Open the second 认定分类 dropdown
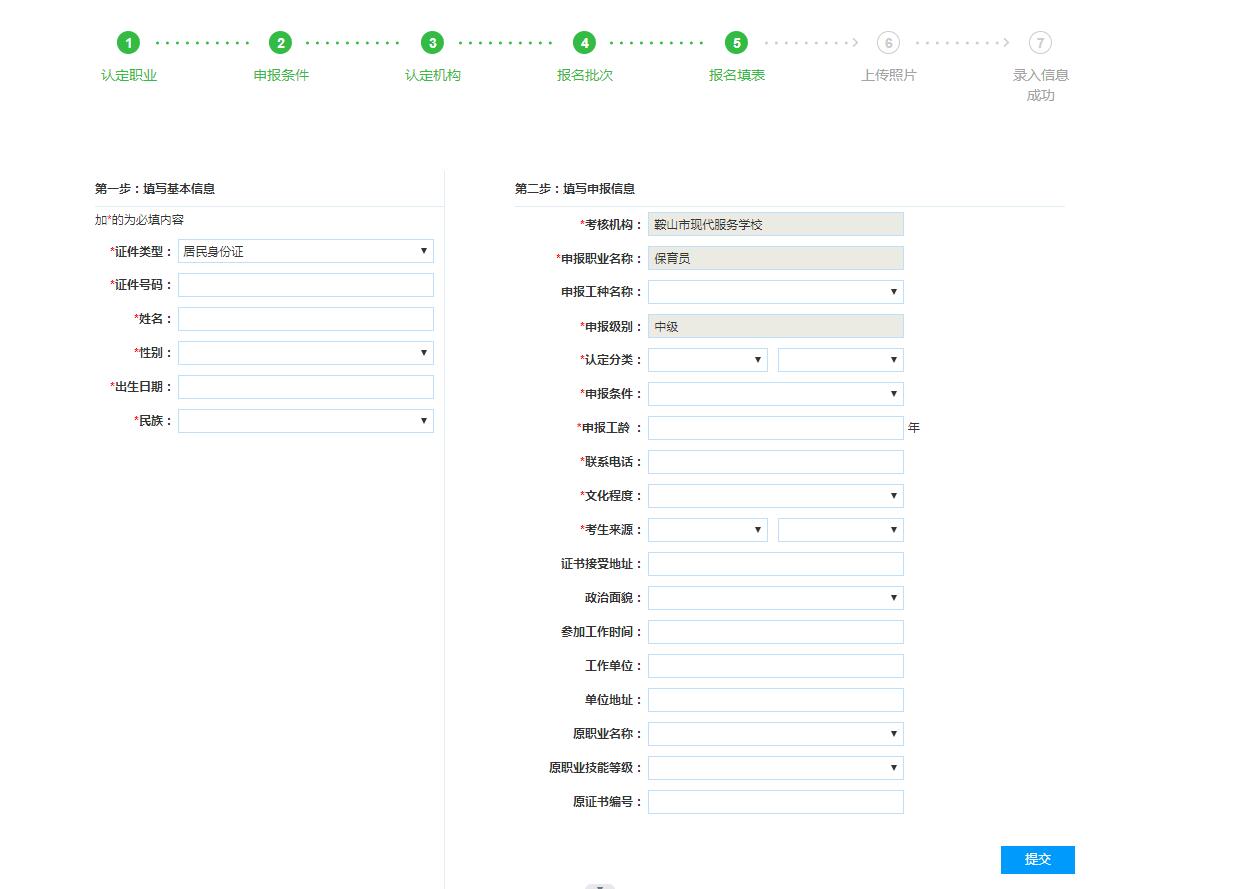1255x889 pixels. [841, 360]
